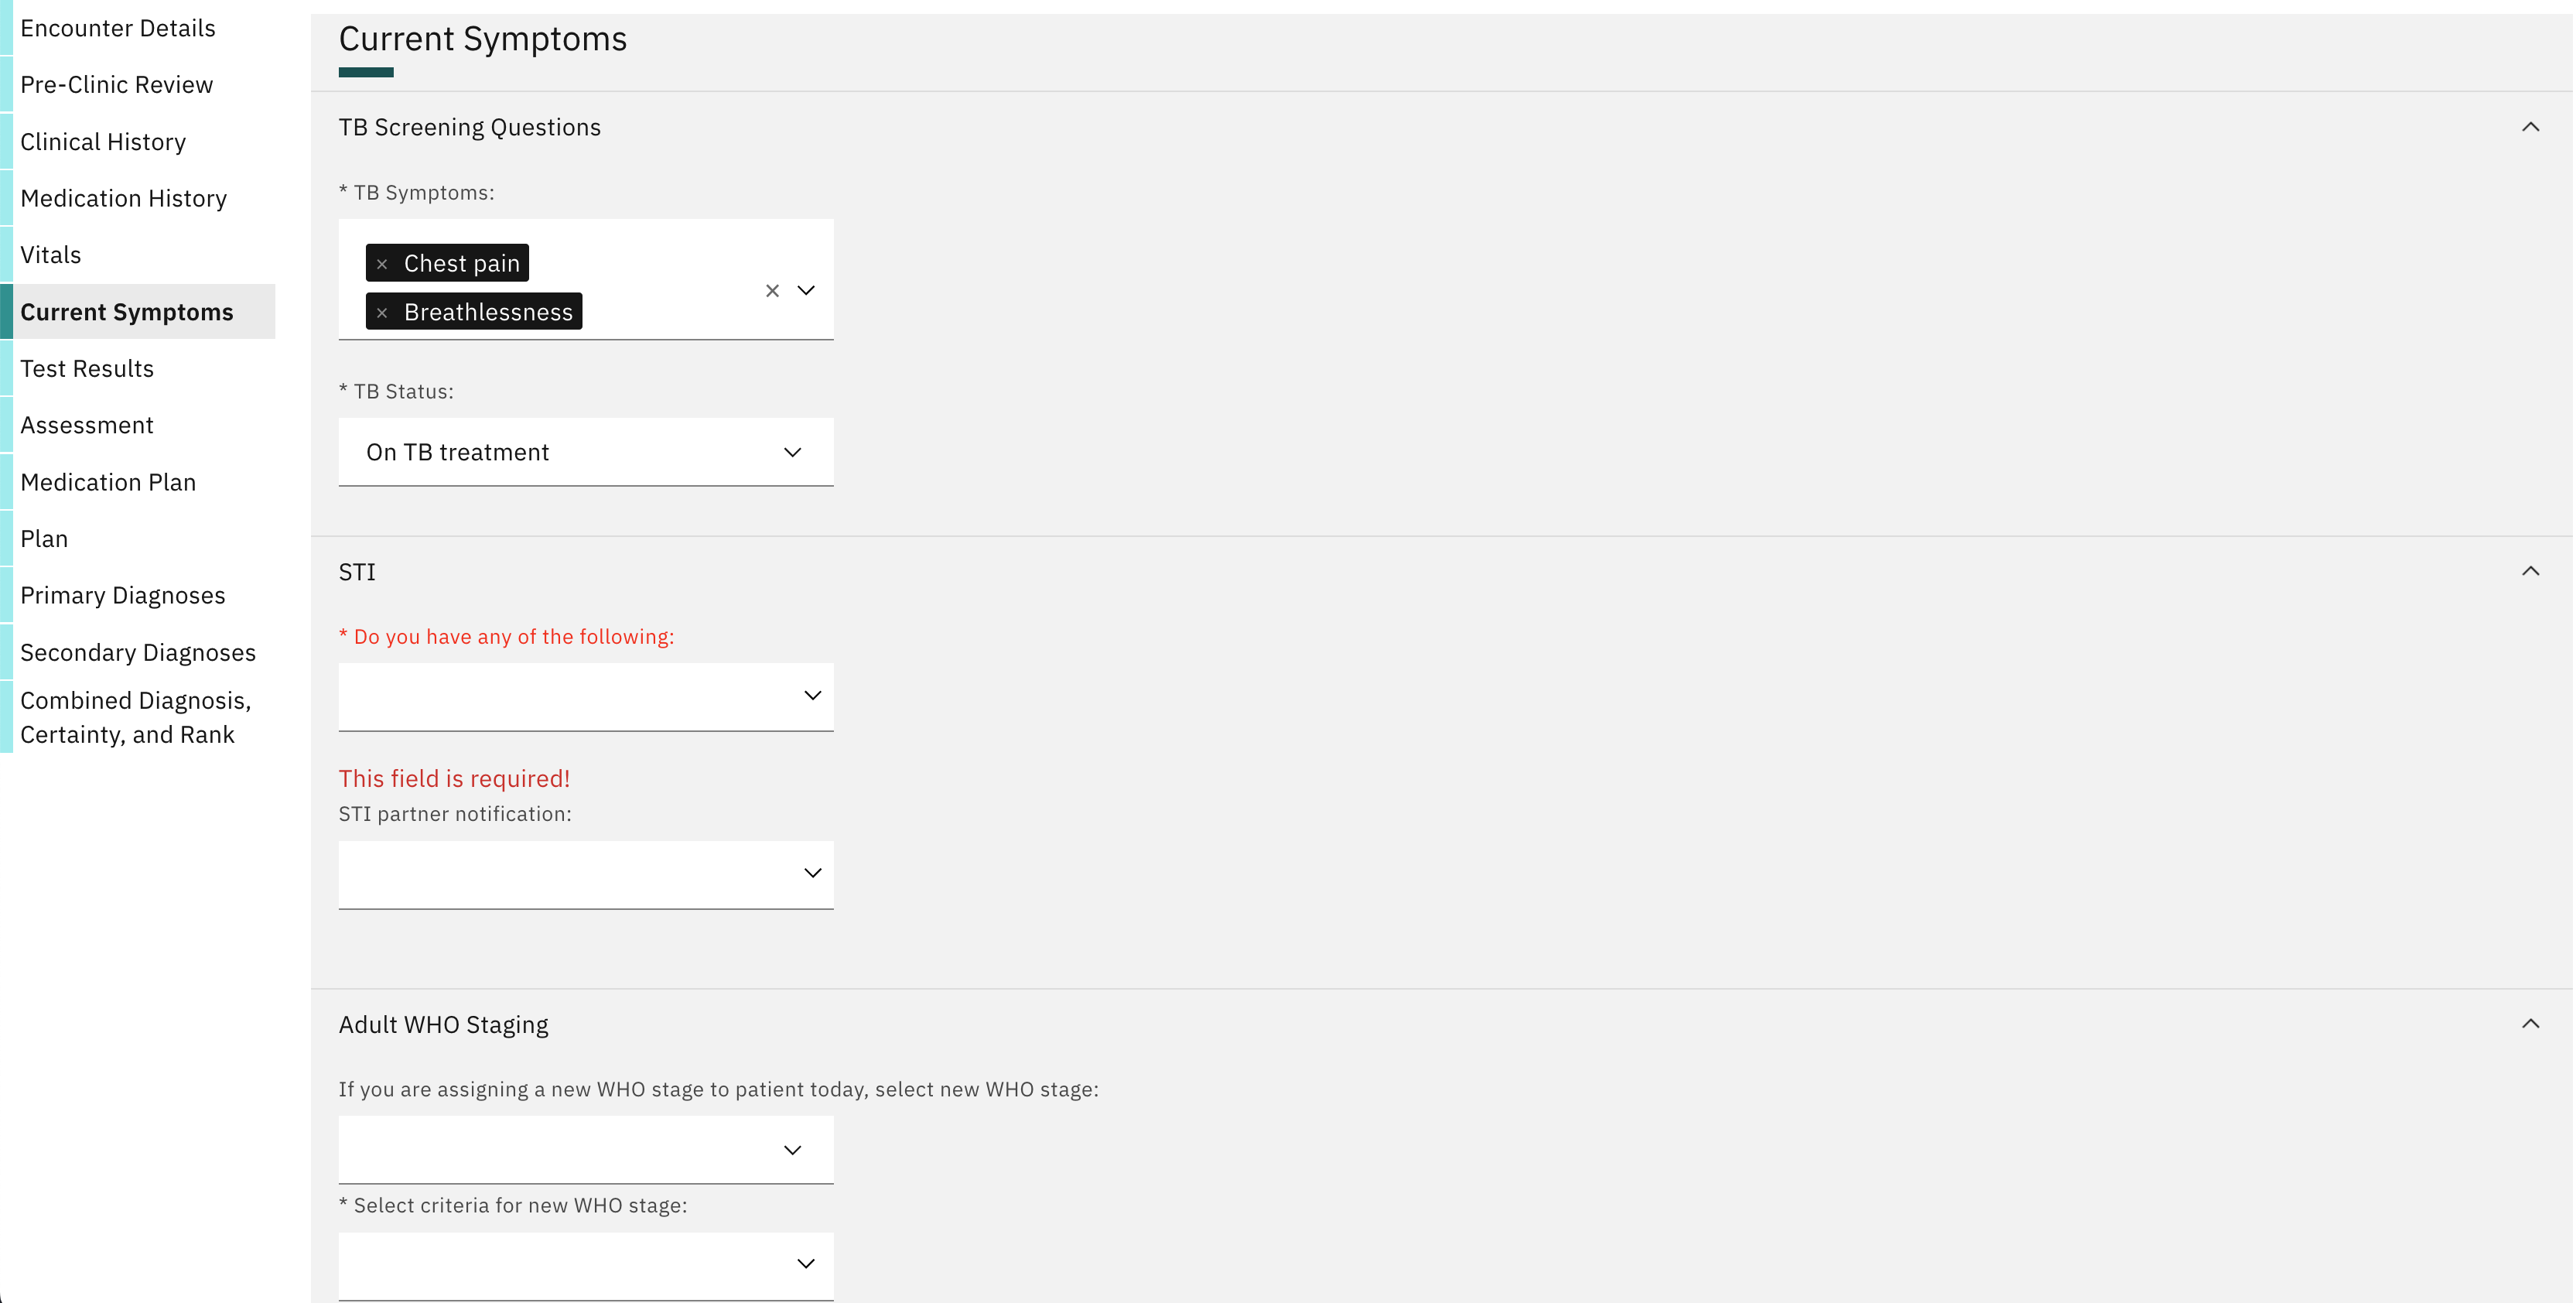The height and width of the screenshot is (1303, 2576).
Task: Expand the Adult WHO Staging dropdown
Action: [x=794, y=1148]
